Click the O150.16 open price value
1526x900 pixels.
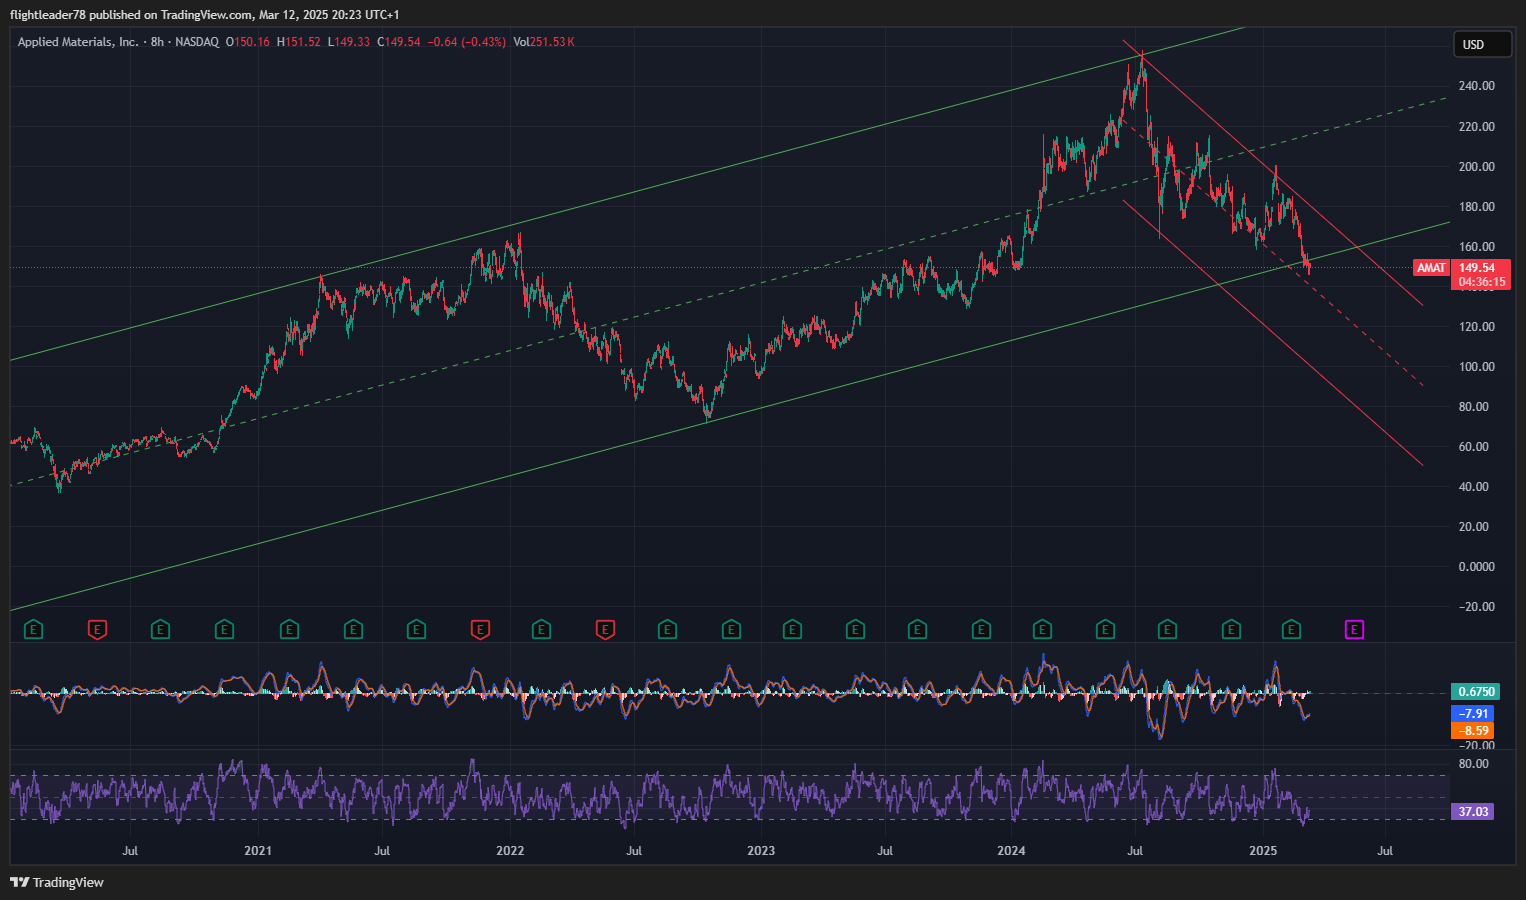(x=248, y=42)
